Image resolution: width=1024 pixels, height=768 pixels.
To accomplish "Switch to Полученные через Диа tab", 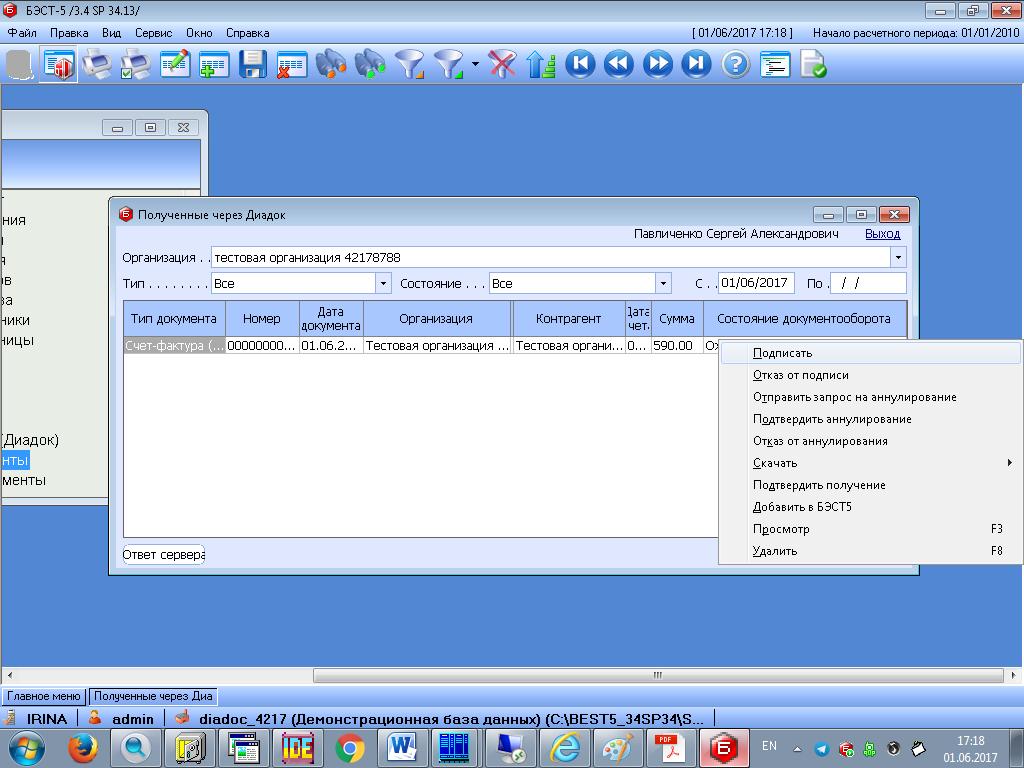I will tap(153, 696).
